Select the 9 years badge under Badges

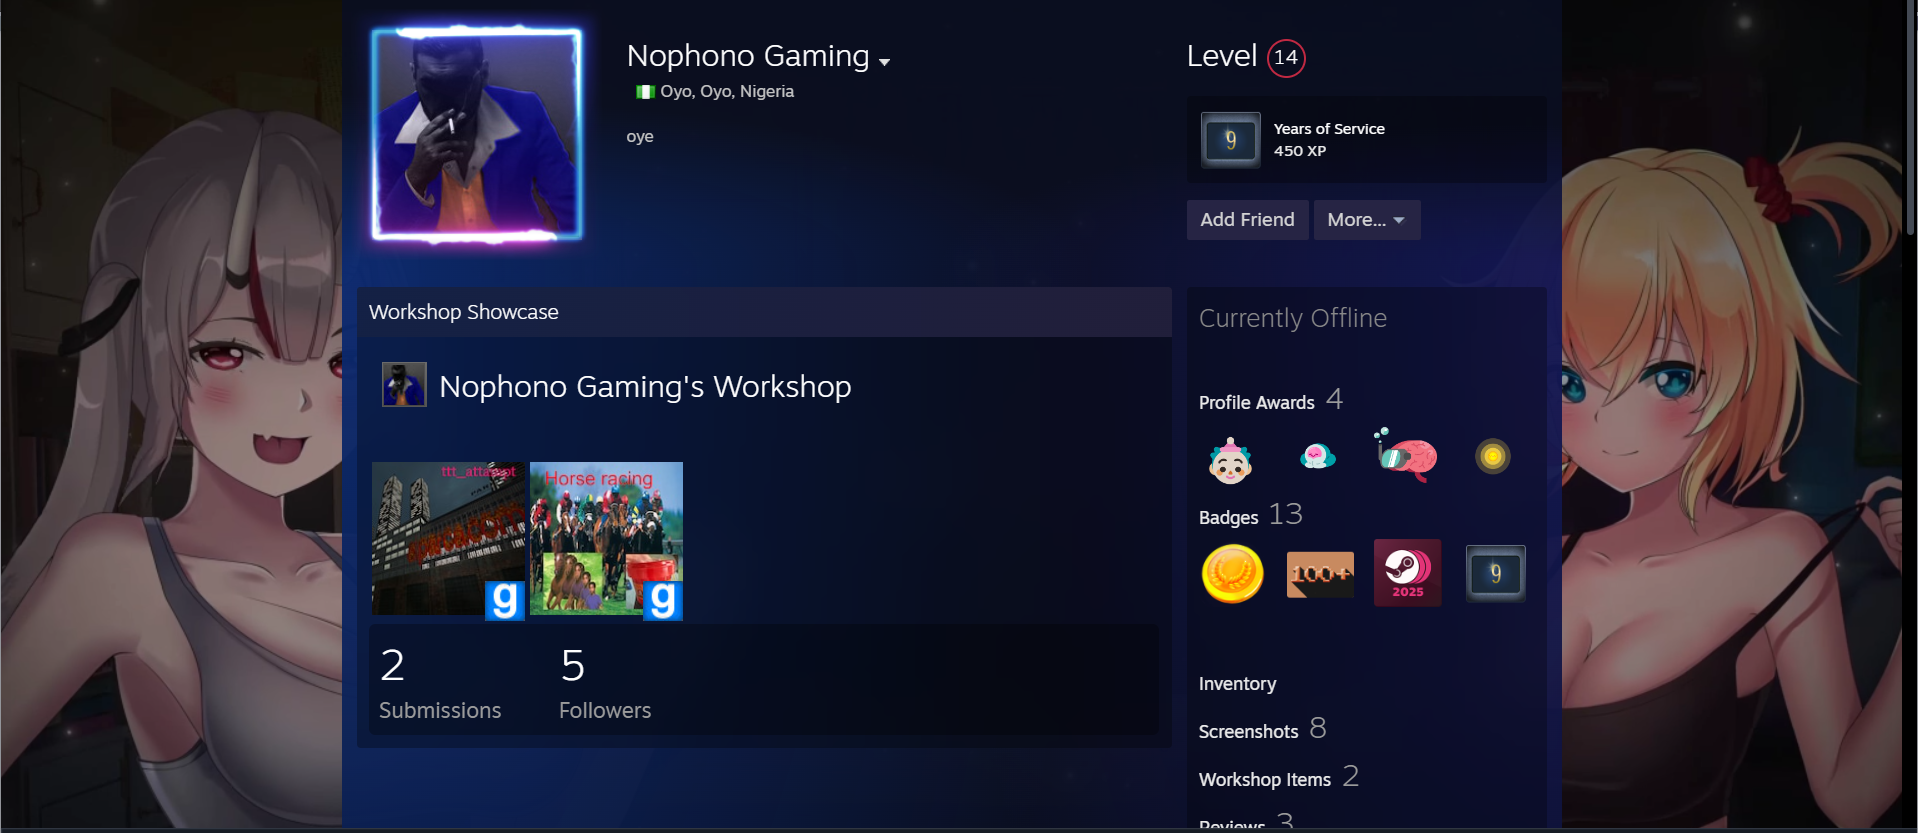click(1495, 573)
